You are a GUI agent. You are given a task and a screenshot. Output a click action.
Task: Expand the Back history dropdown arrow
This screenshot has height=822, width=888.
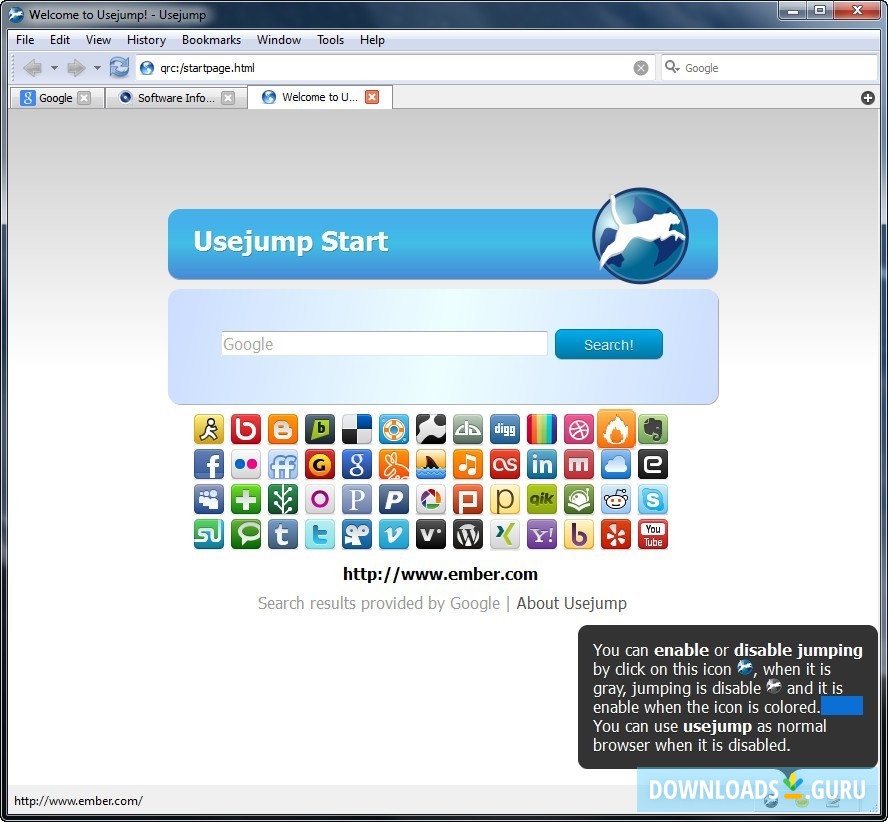pyautogui.click(x=54, y=68)
